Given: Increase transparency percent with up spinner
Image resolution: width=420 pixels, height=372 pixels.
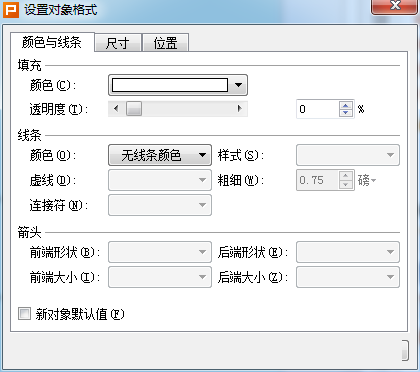Looking at the screenshot, I should (346, 105).
